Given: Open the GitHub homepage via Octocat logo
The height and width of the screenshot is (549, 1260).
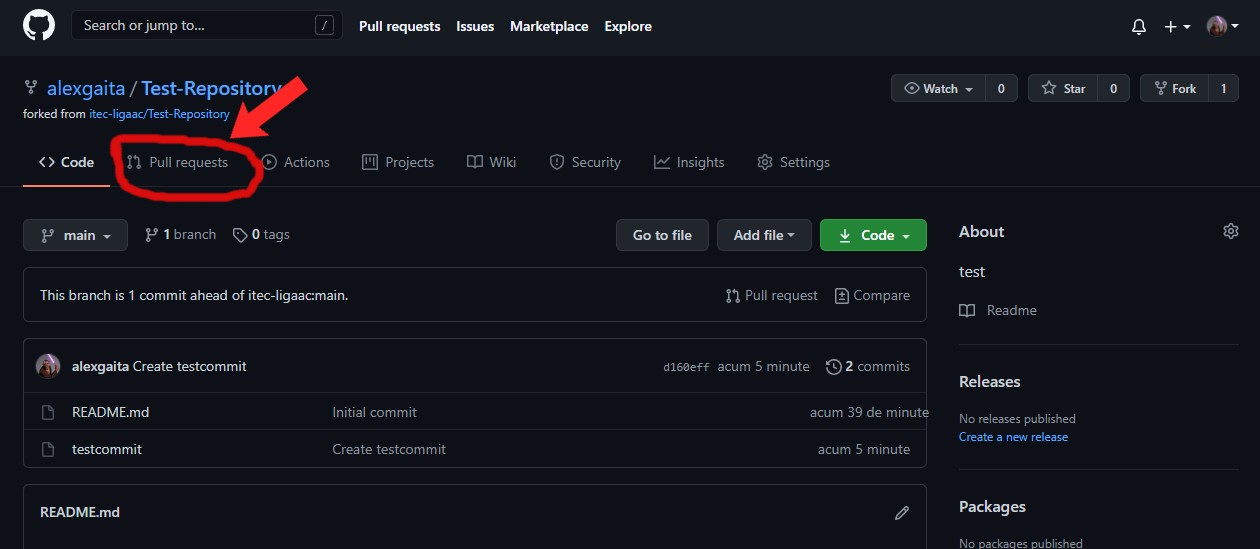Looking at the screenshot, I should (x=38, y=26).
